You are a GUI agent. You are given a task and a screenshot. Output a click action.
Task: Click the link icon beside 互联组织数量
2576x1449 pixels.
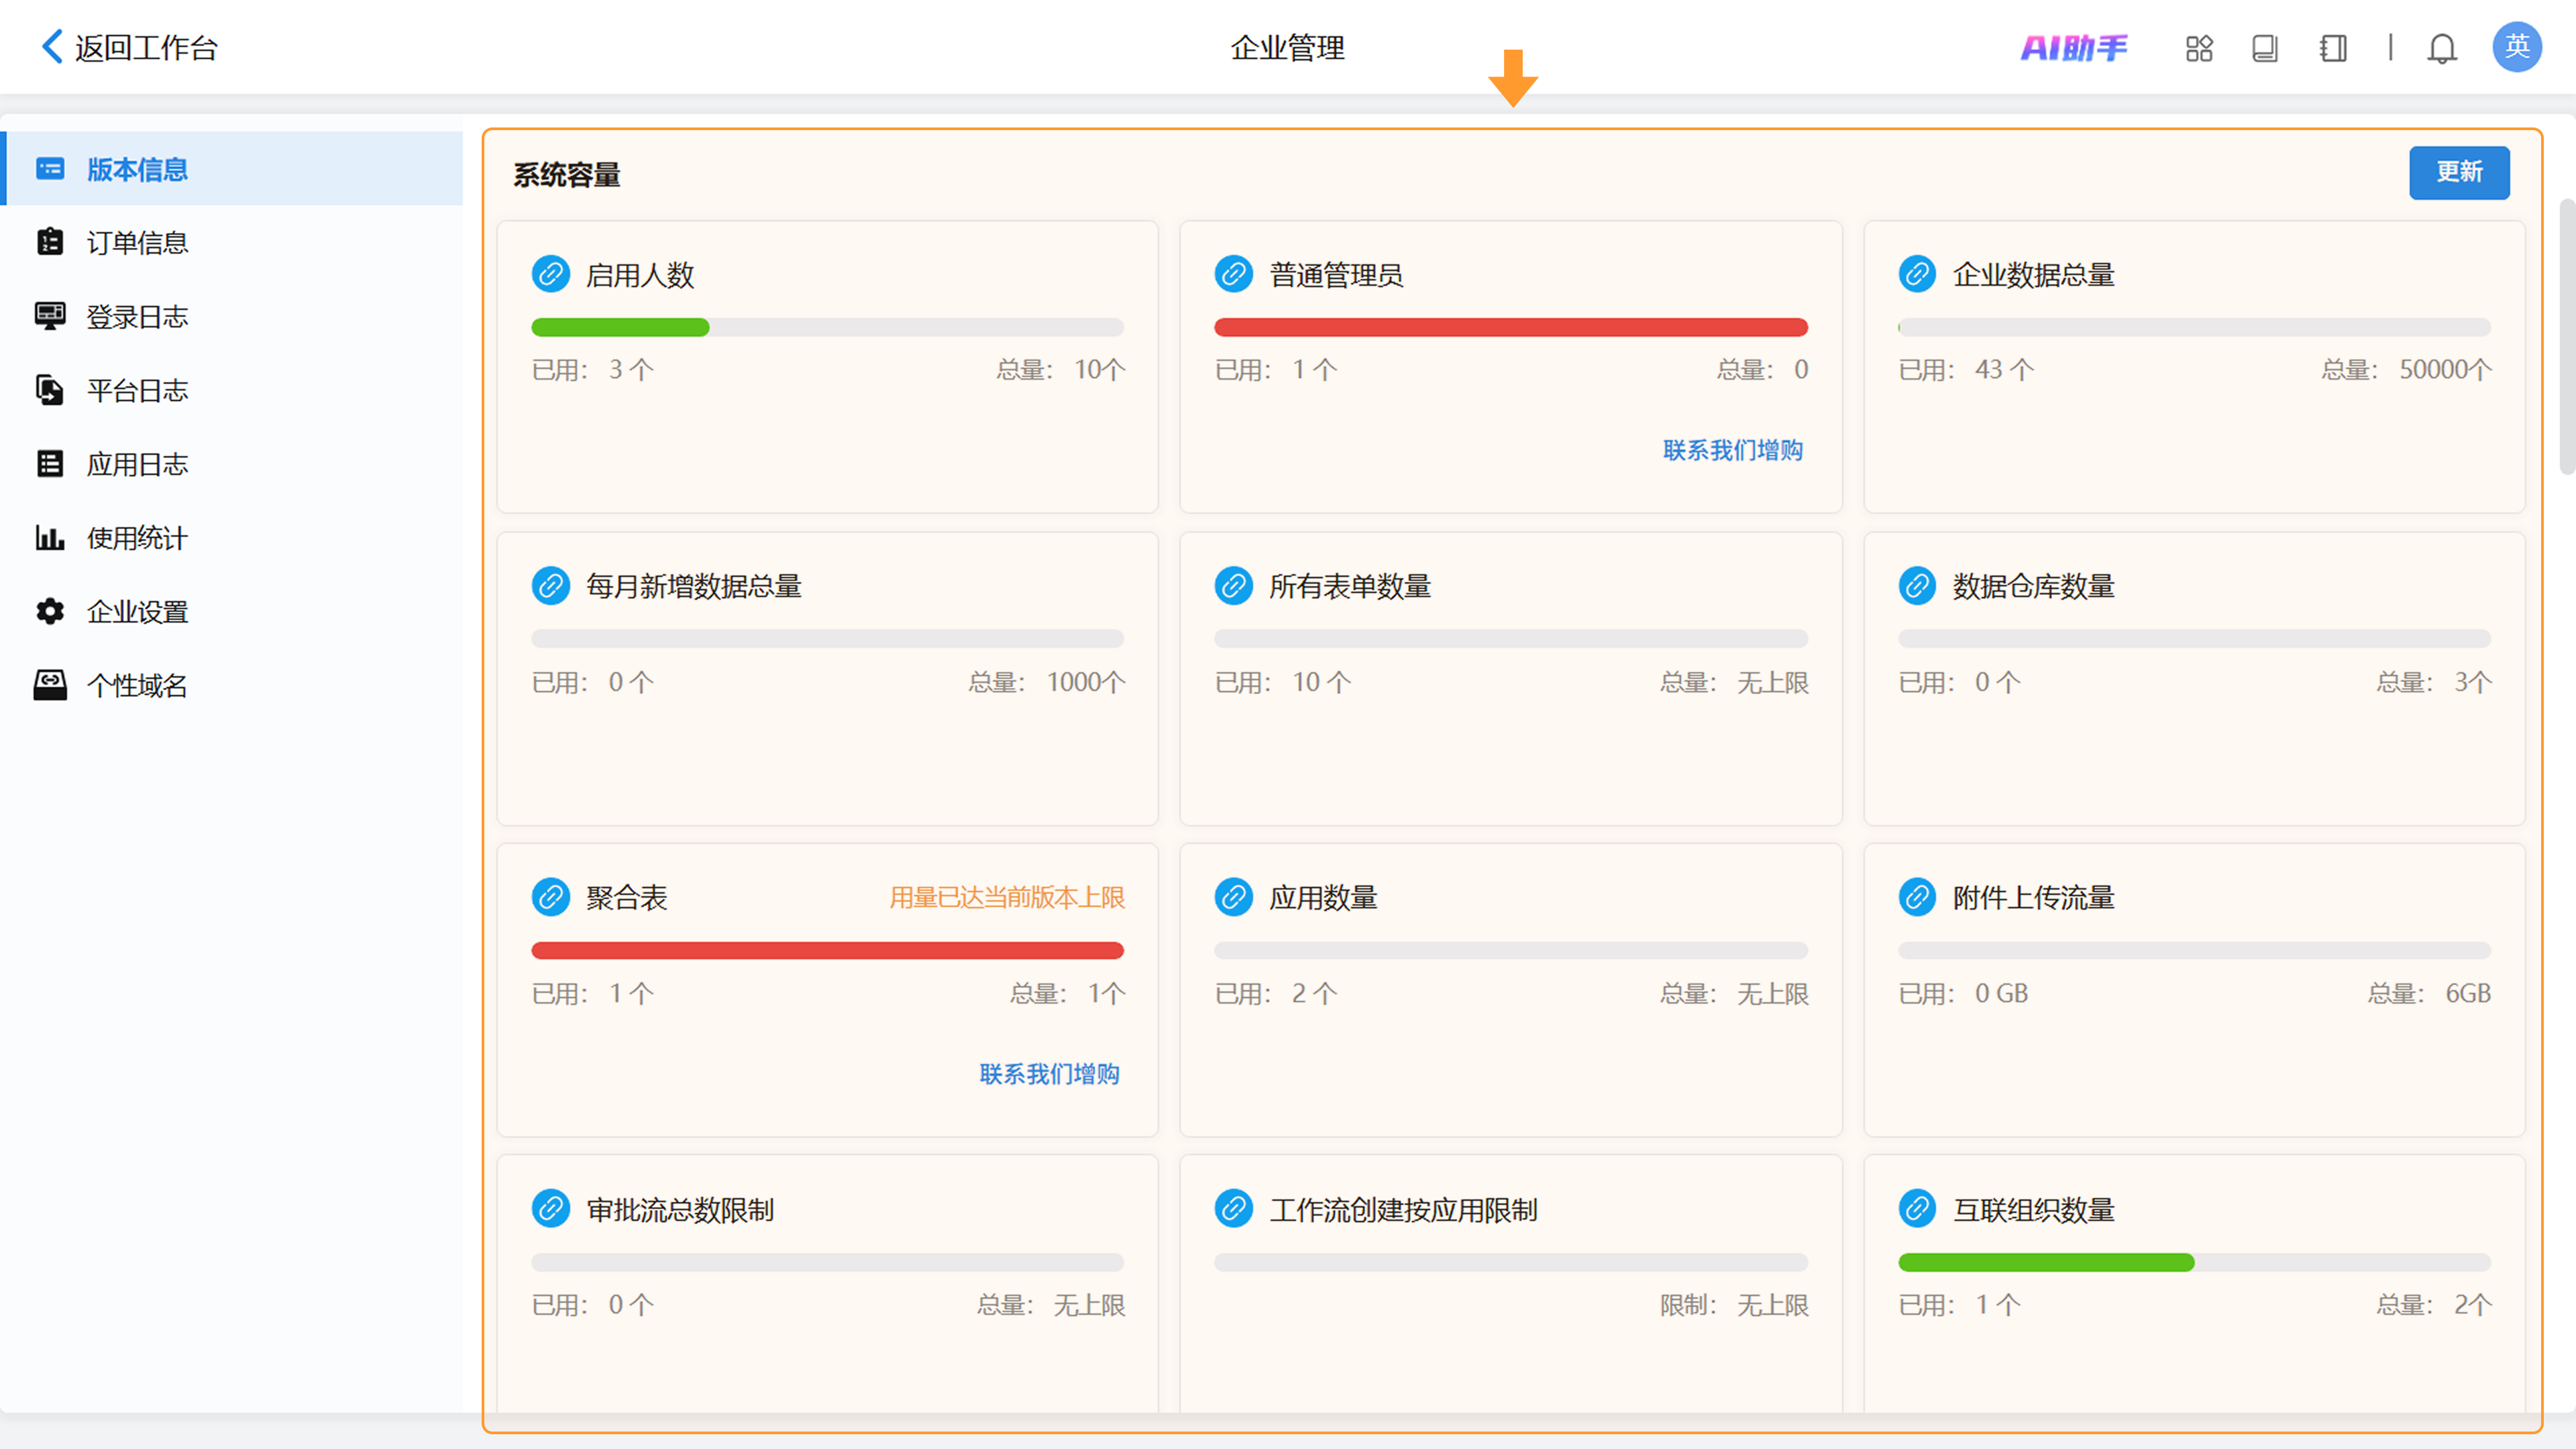(x=1917, y=1209)
